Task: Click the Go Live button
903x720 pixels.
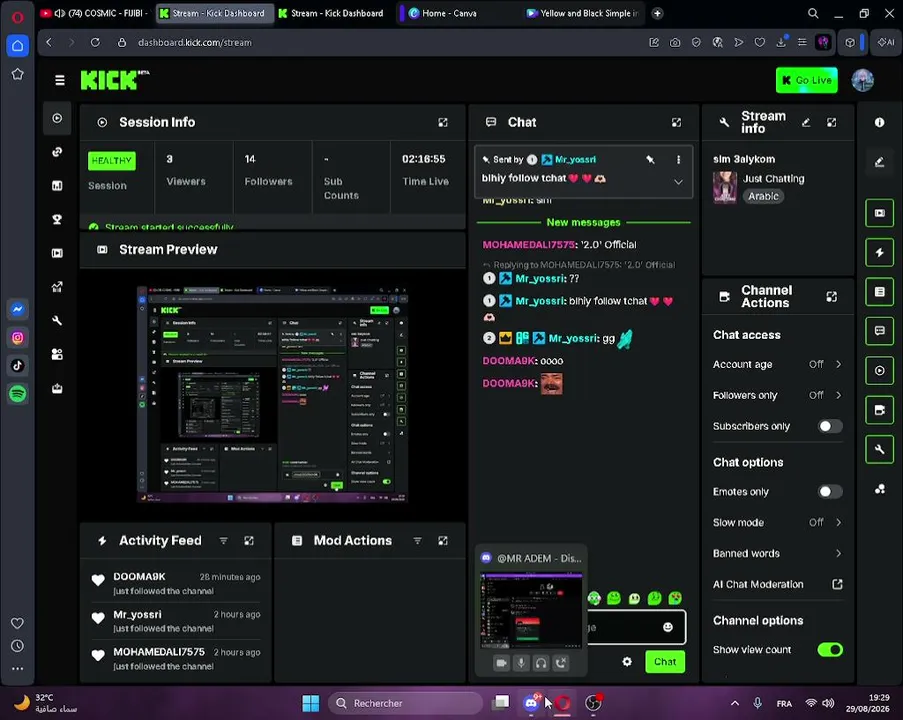Action: click(x=806, y=80)
